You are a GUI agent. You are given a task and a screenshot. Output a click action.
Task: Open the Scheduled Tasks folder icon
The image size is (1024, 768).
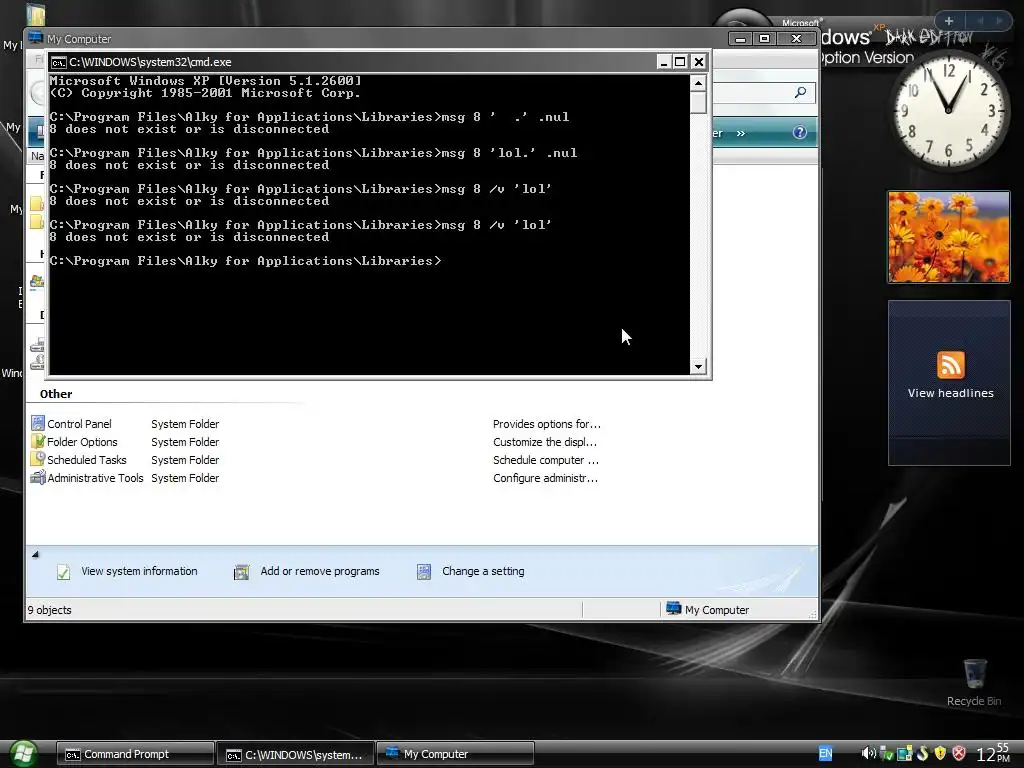[38, 460]
